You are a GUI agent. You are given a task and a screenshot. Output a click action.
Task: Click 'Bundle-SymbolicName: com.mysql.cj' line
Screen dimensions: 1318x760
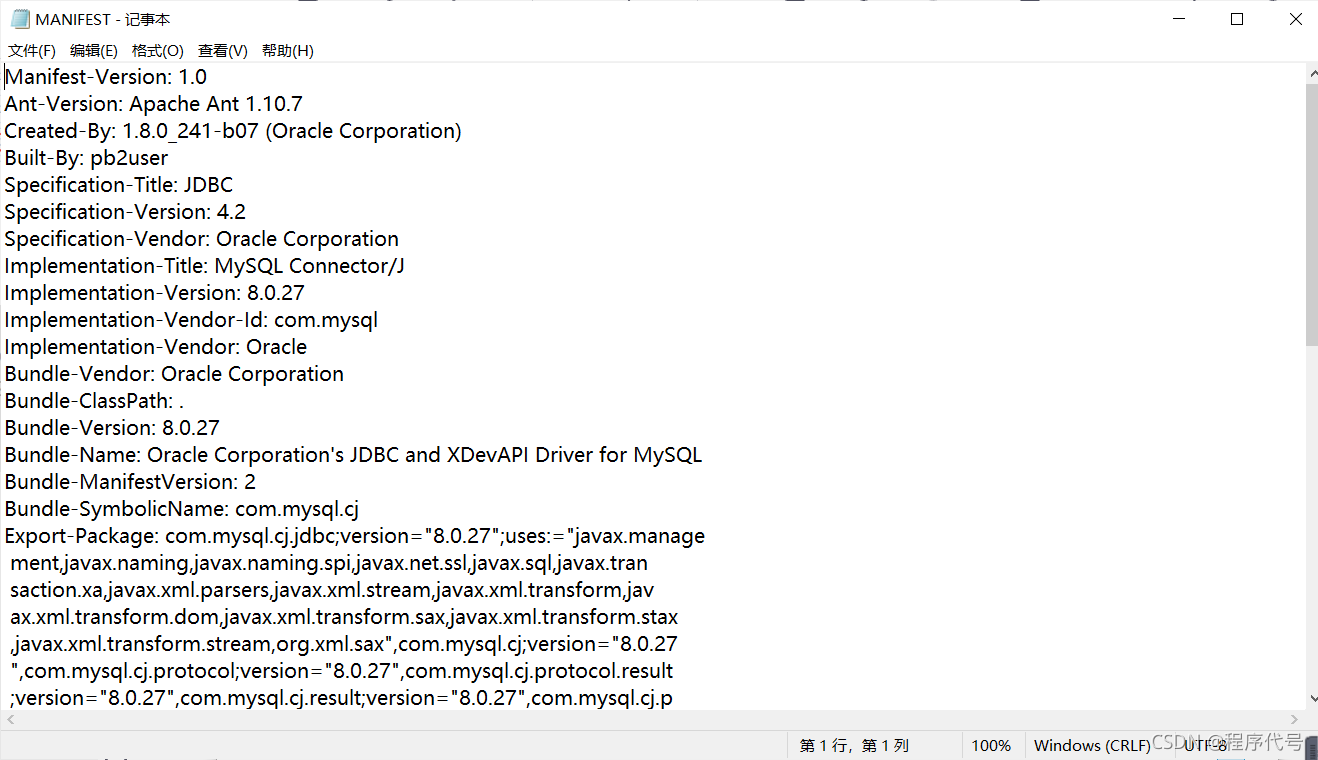pos(182,509)
